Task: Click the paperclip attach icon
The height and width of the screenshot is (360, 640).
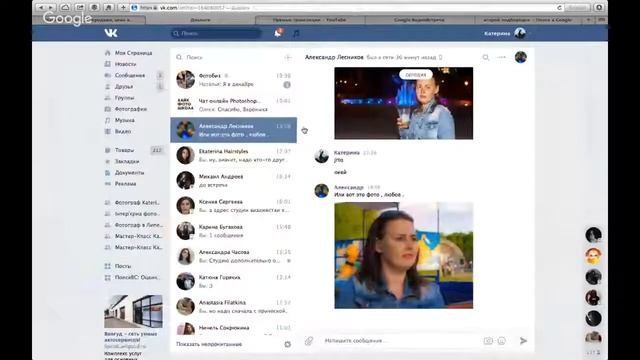Action: tap(309, 341)
